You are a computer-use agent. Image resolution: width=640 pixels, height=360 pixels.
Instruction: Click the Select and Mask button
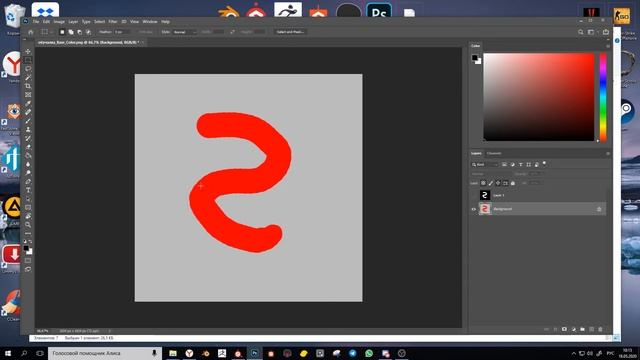point(290,32)
